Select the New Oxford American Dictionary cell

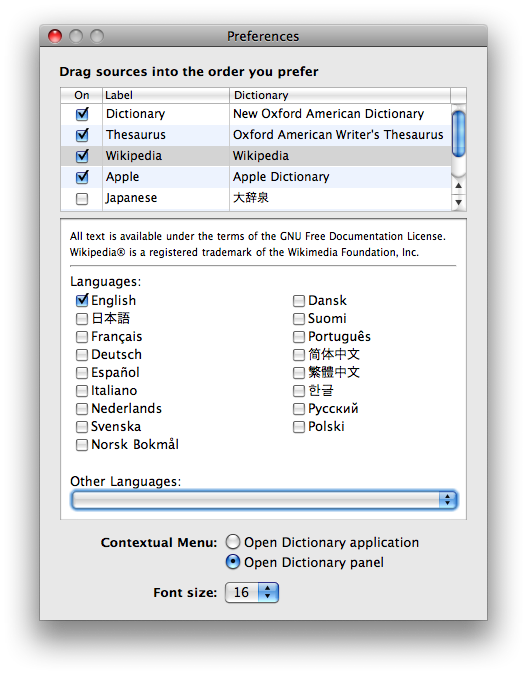click(340, 114)
